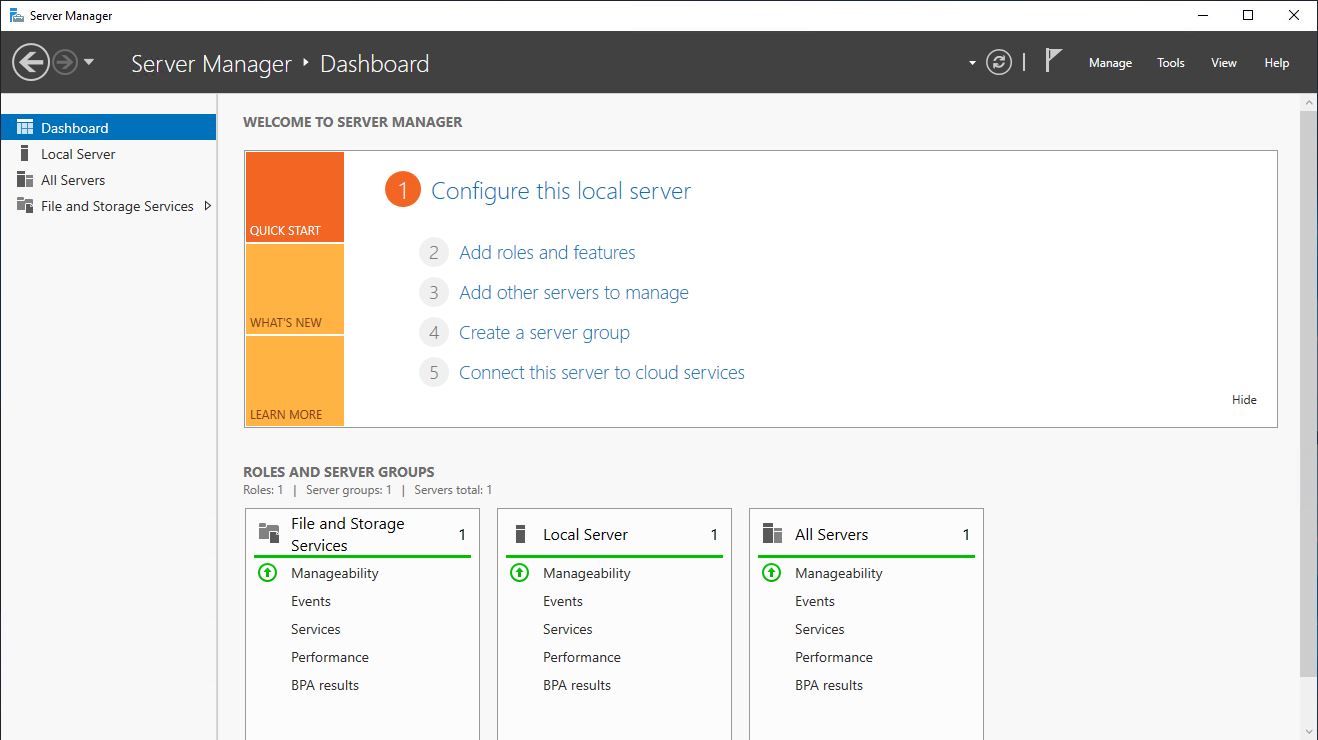Screen dimensions: 1318x740
Task: Click step 5 number circle
Action: (434, 373)
